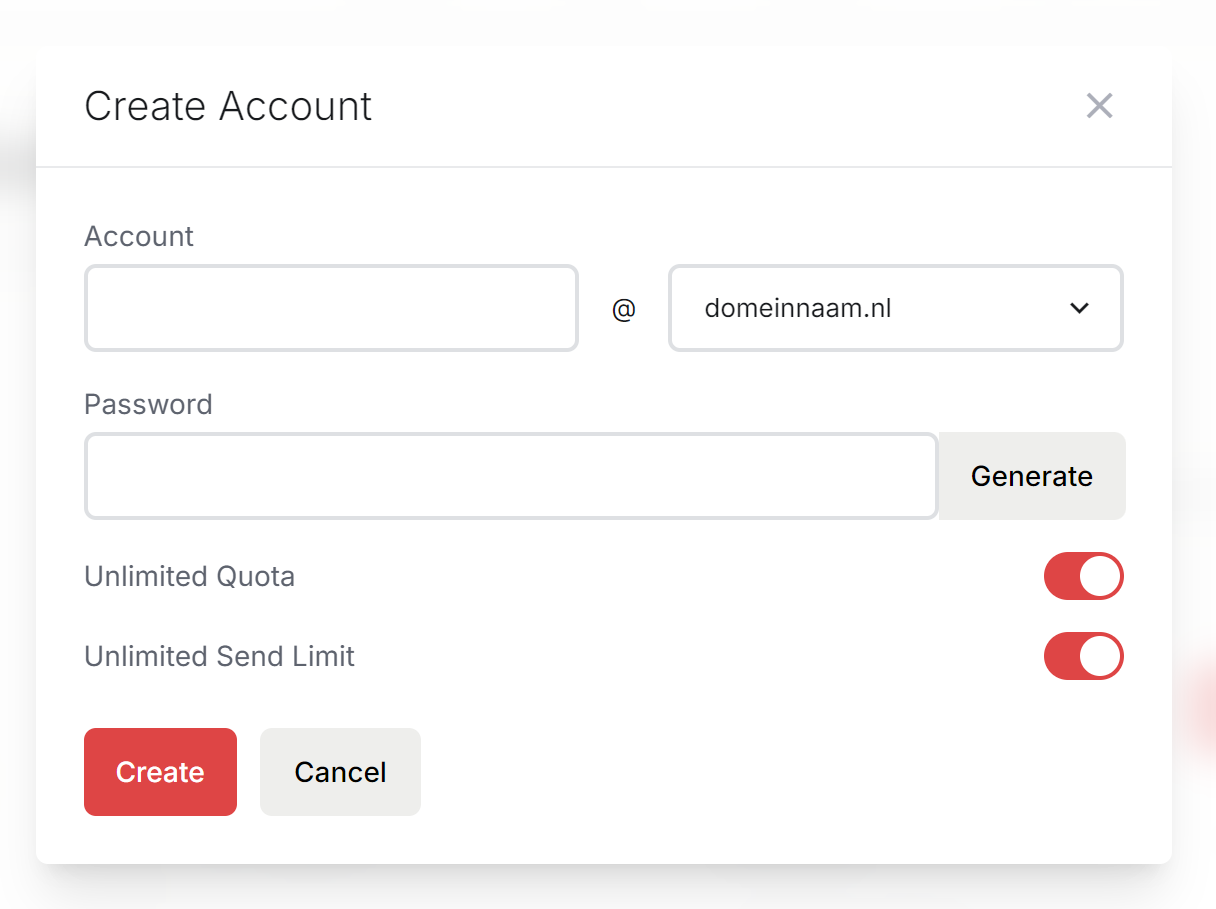Image resolution: width=1216 pixels, height=909 pixels.
Task: Open the domeinnaam.nl domain dropdown
Action: coord(895,308)
